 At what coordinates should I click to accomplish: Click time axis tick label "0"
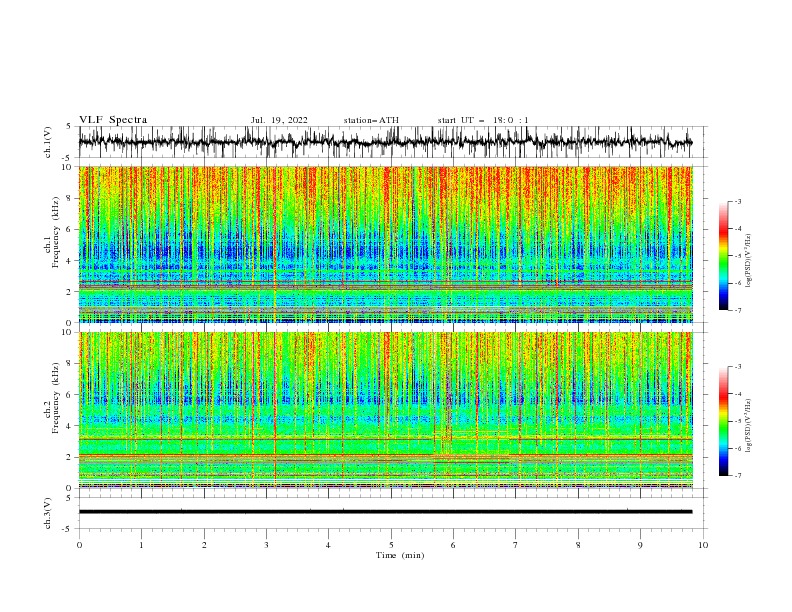(x=79, y=545)
